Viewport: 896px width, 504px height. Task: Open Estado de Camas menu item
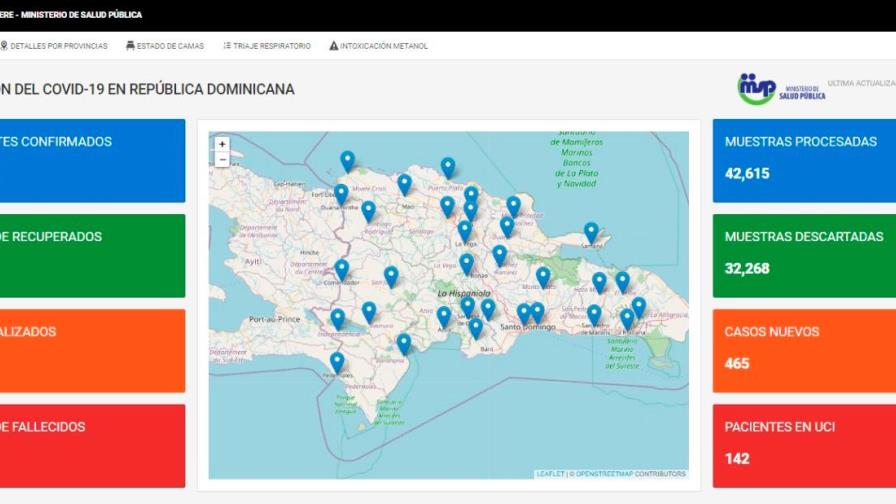click(x=165, y=46)
